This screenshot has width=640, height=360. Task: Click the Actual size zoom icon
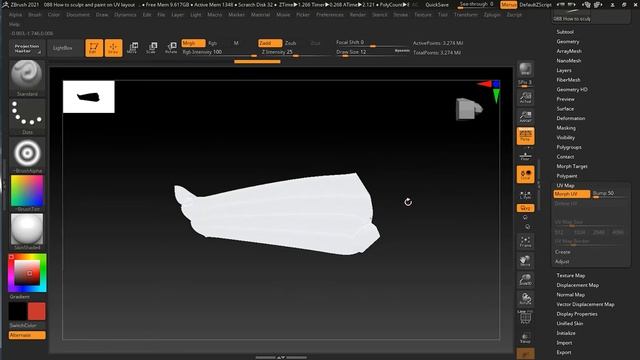click(525, 97)
